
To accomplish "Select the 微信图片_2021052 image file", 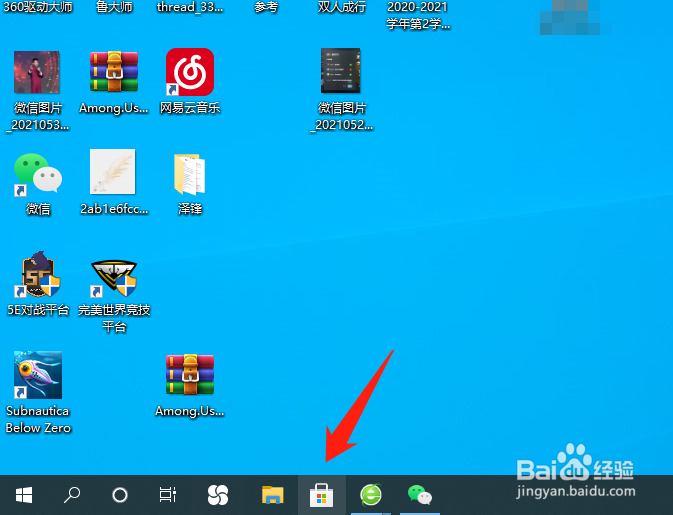I will 341,90.
